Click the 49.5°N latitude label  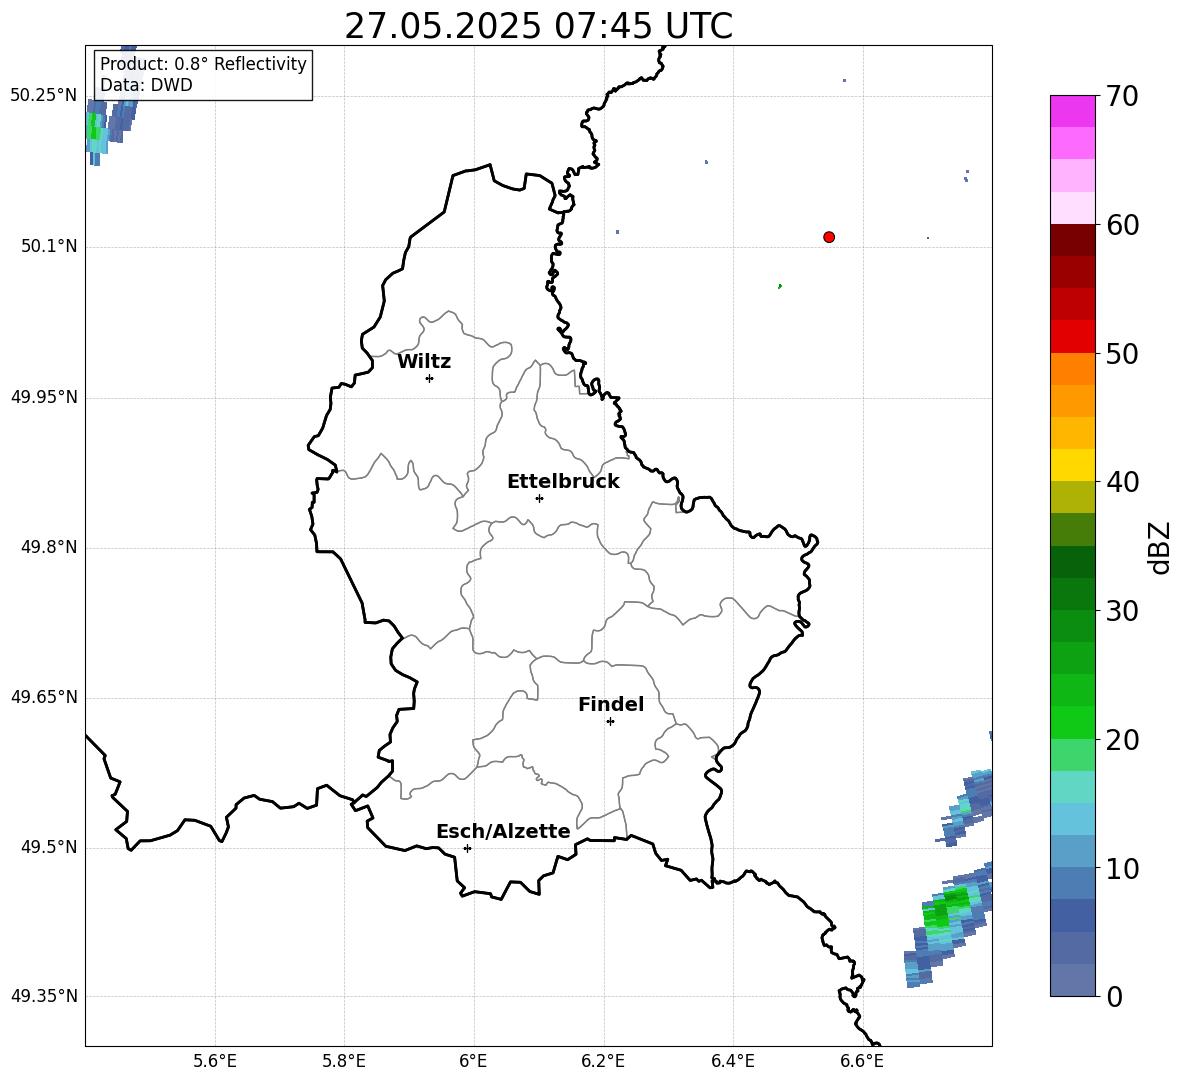pos(49,847)
